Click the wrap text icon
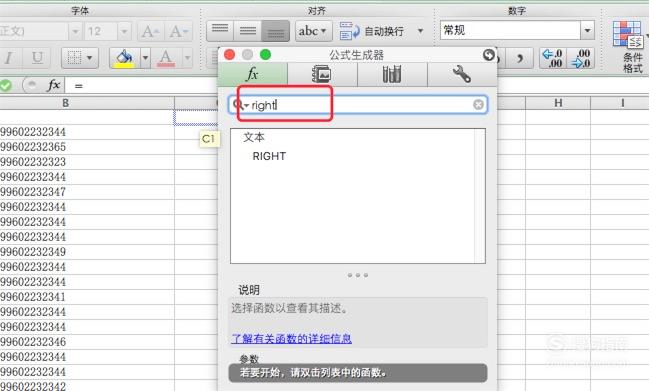This screenshot has height=391, width=649. [349, 31]
